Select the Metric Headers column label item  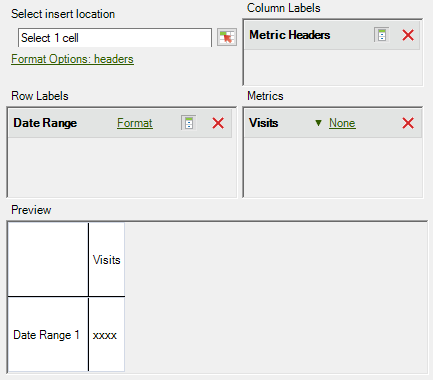point(332,35)
